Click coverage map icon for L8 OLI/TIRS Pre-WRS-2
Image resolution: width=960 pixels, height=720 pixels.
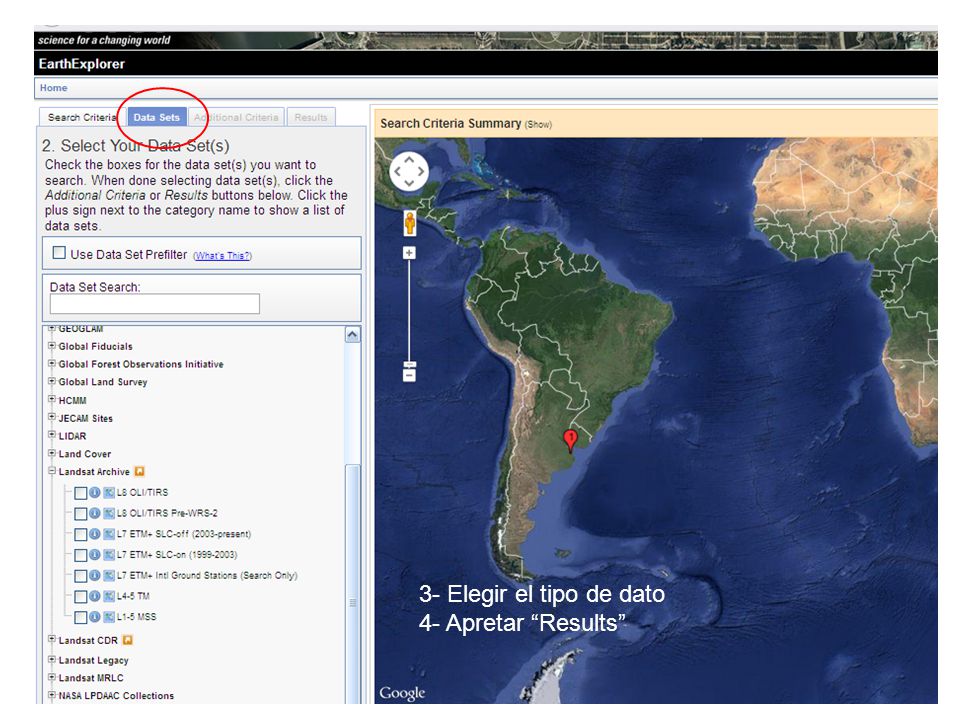[x=109, y=513]
